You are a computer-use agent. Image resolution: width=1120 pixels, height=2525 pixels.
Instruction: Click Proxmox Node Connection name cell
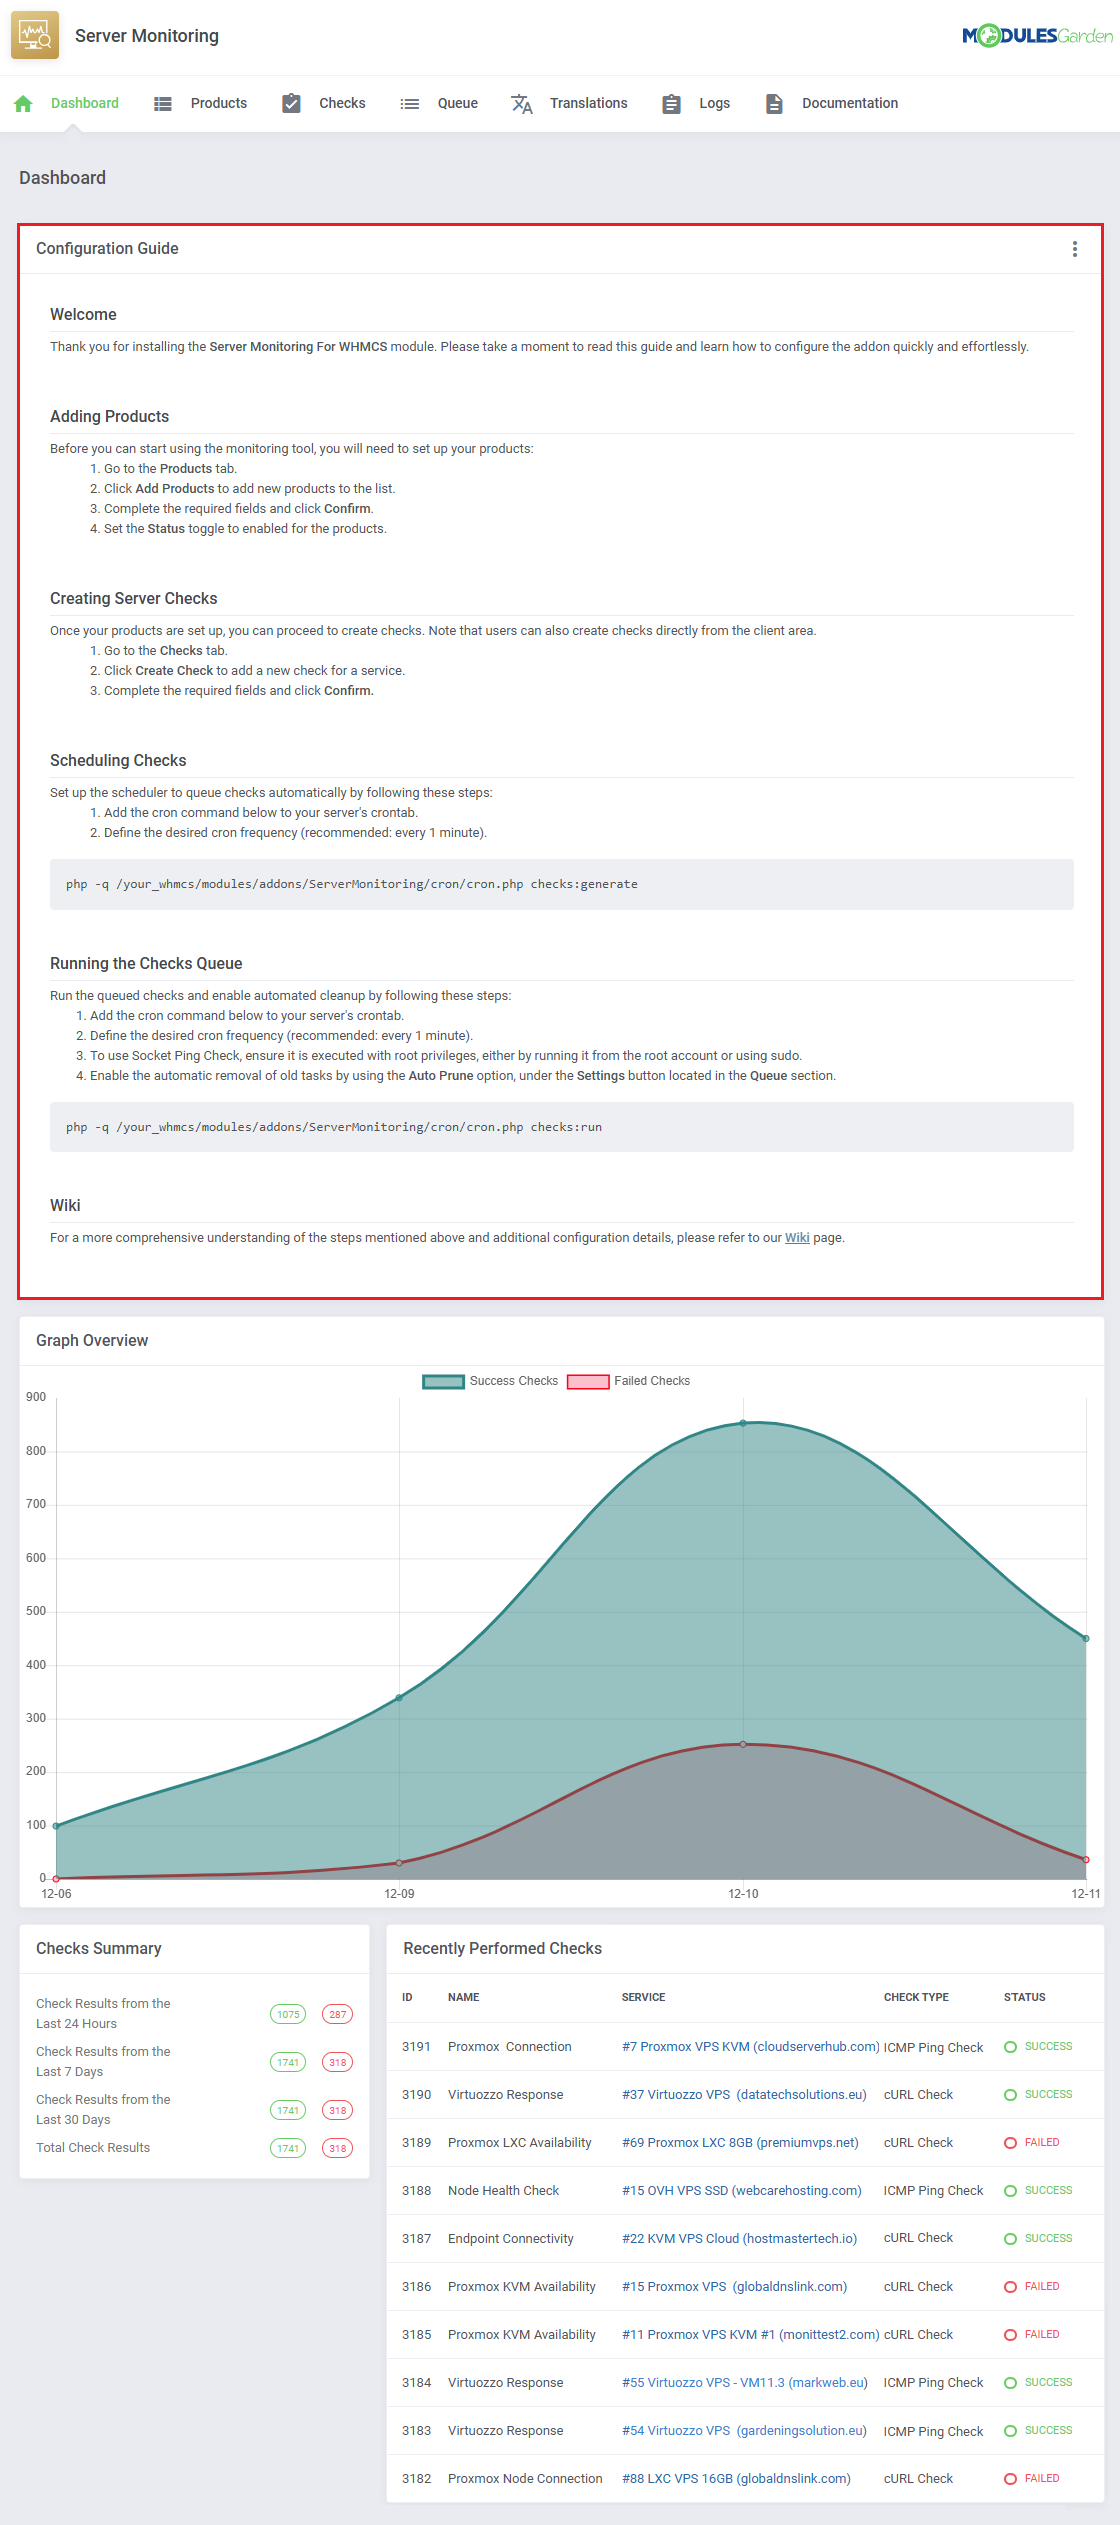525,2478
